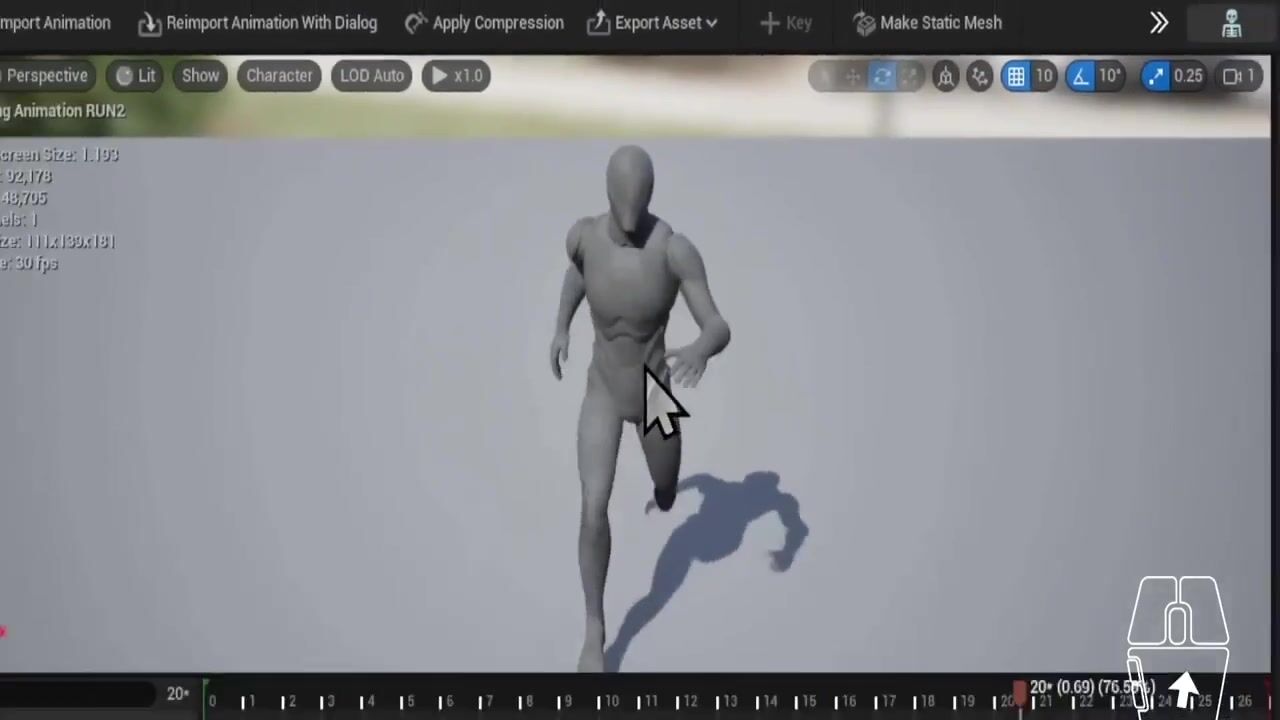Image resolution: width=1280 pixels, height=720 pixels.
Task: Select the rotate transform tool
Action: click(881, 76)
